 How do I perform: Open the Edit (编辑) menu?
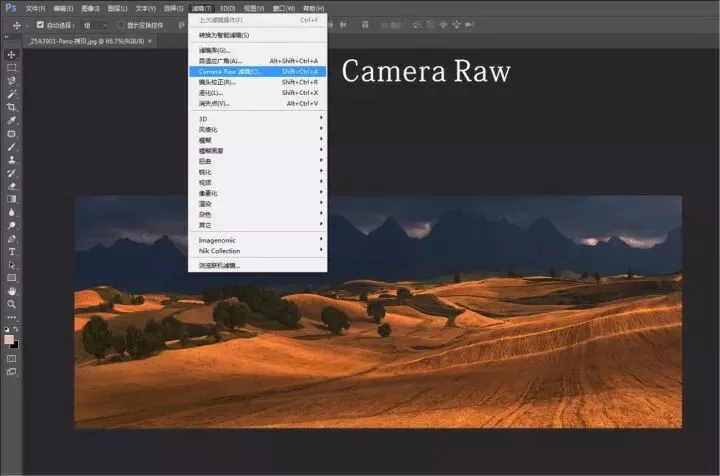63,8
